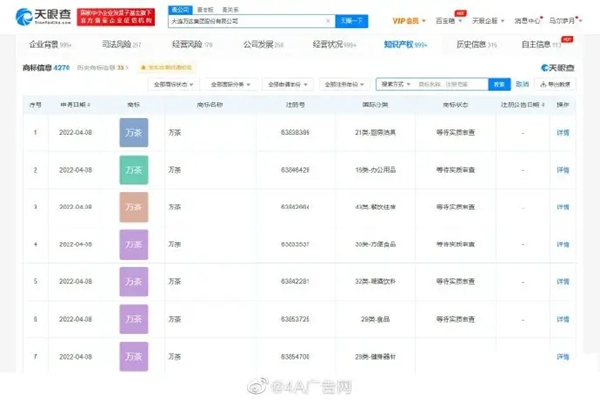600x400 pixels.
Task: Open the 万茶 trademark image in row 7
Action: pyautogui.click(x=134, y=356)
